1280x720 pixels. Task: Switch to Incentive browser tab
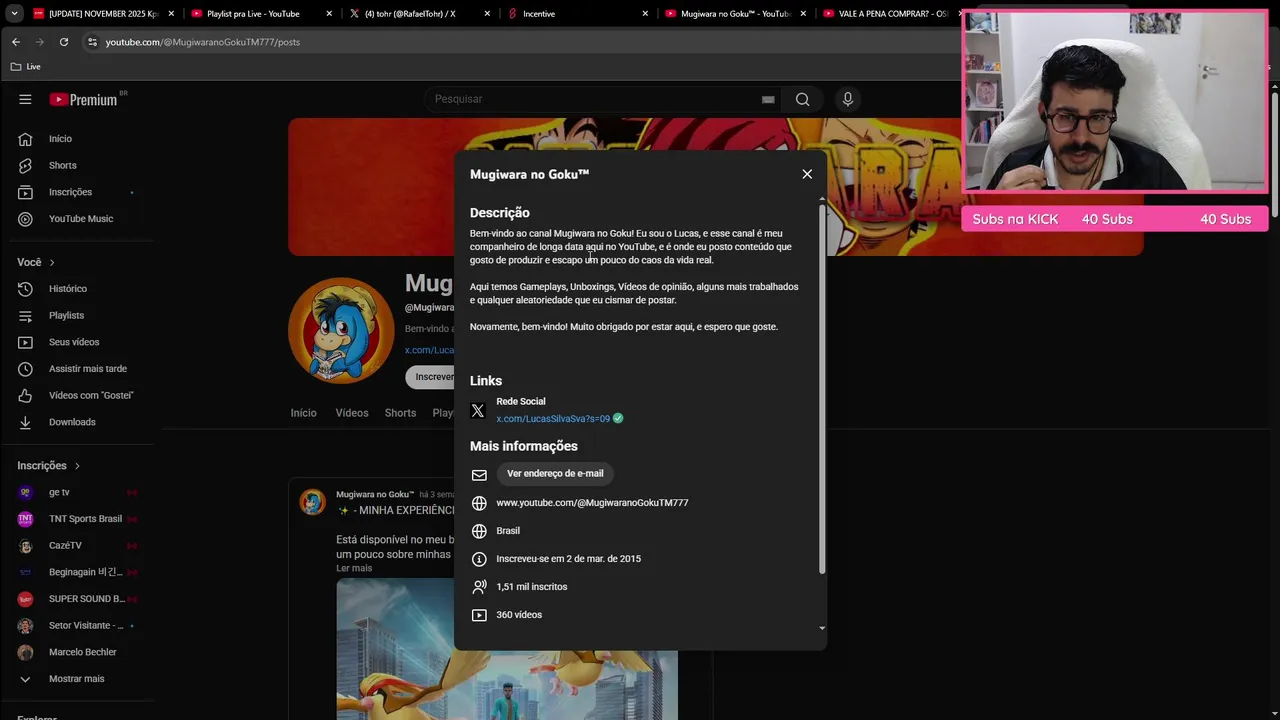576,14
